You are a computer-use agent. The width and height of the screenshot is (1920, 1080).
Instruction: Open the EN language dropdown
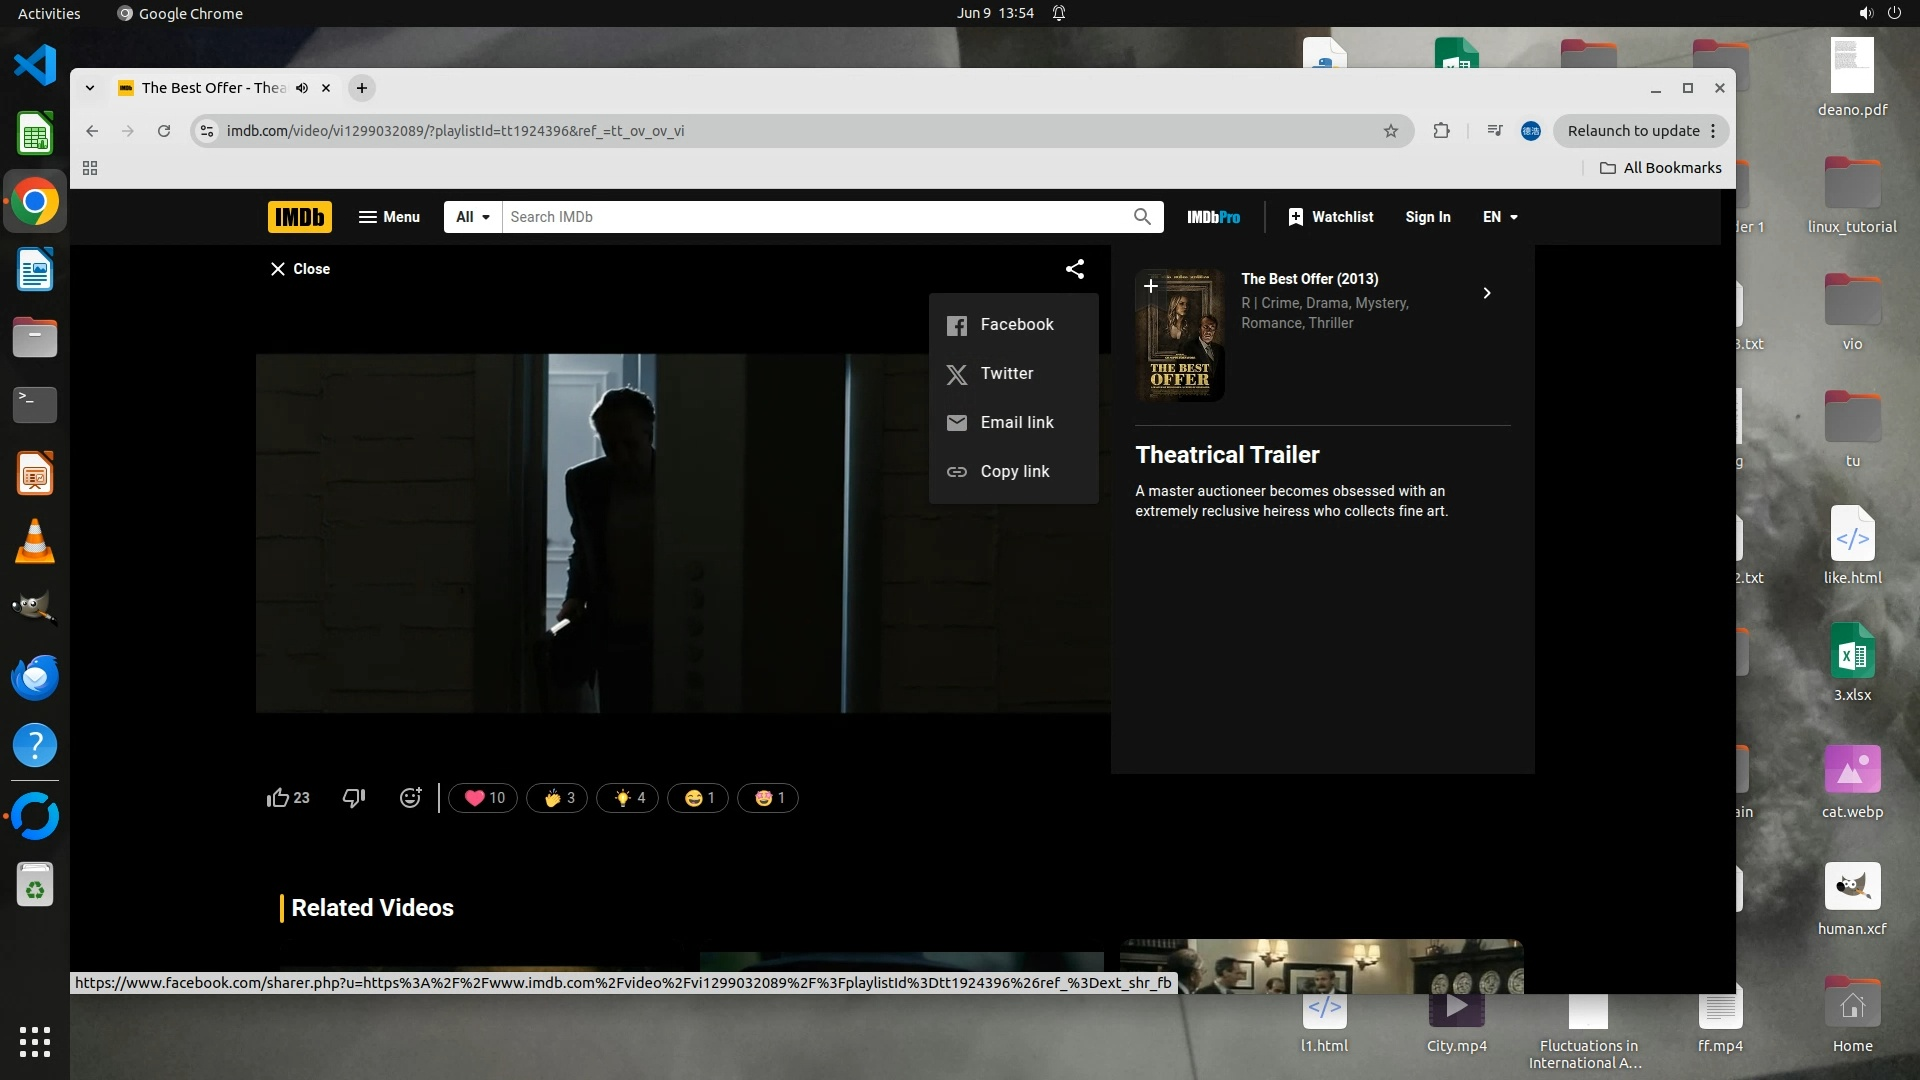pyautogui.click(x=1499, y=217)
